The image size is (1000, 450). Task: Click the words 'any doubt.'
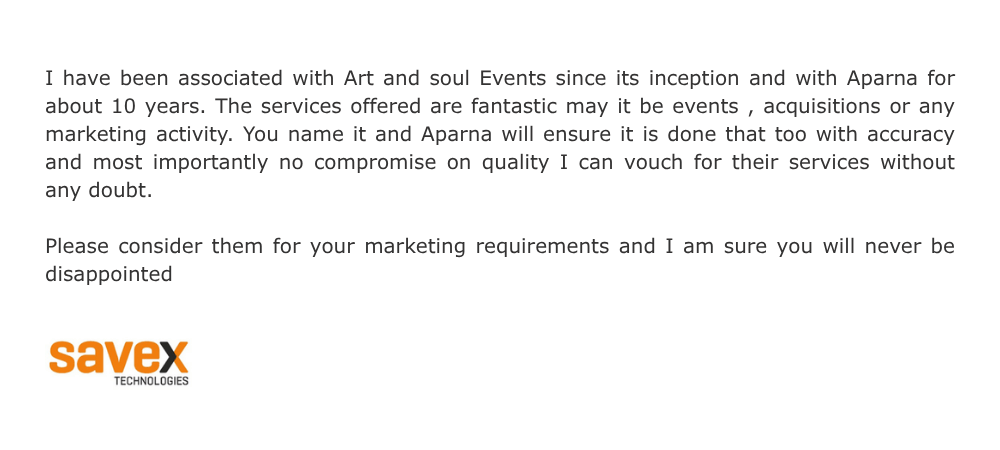pos(99,191)
